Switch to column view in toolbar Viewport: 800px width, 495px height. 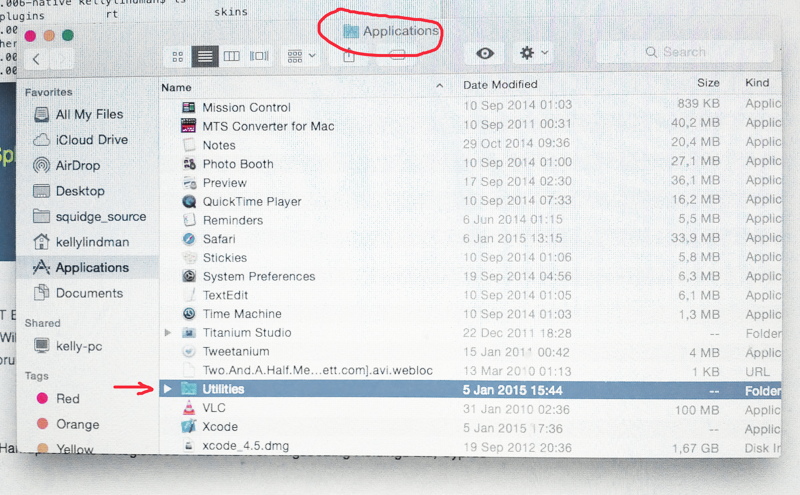click(x=232, y=56)
